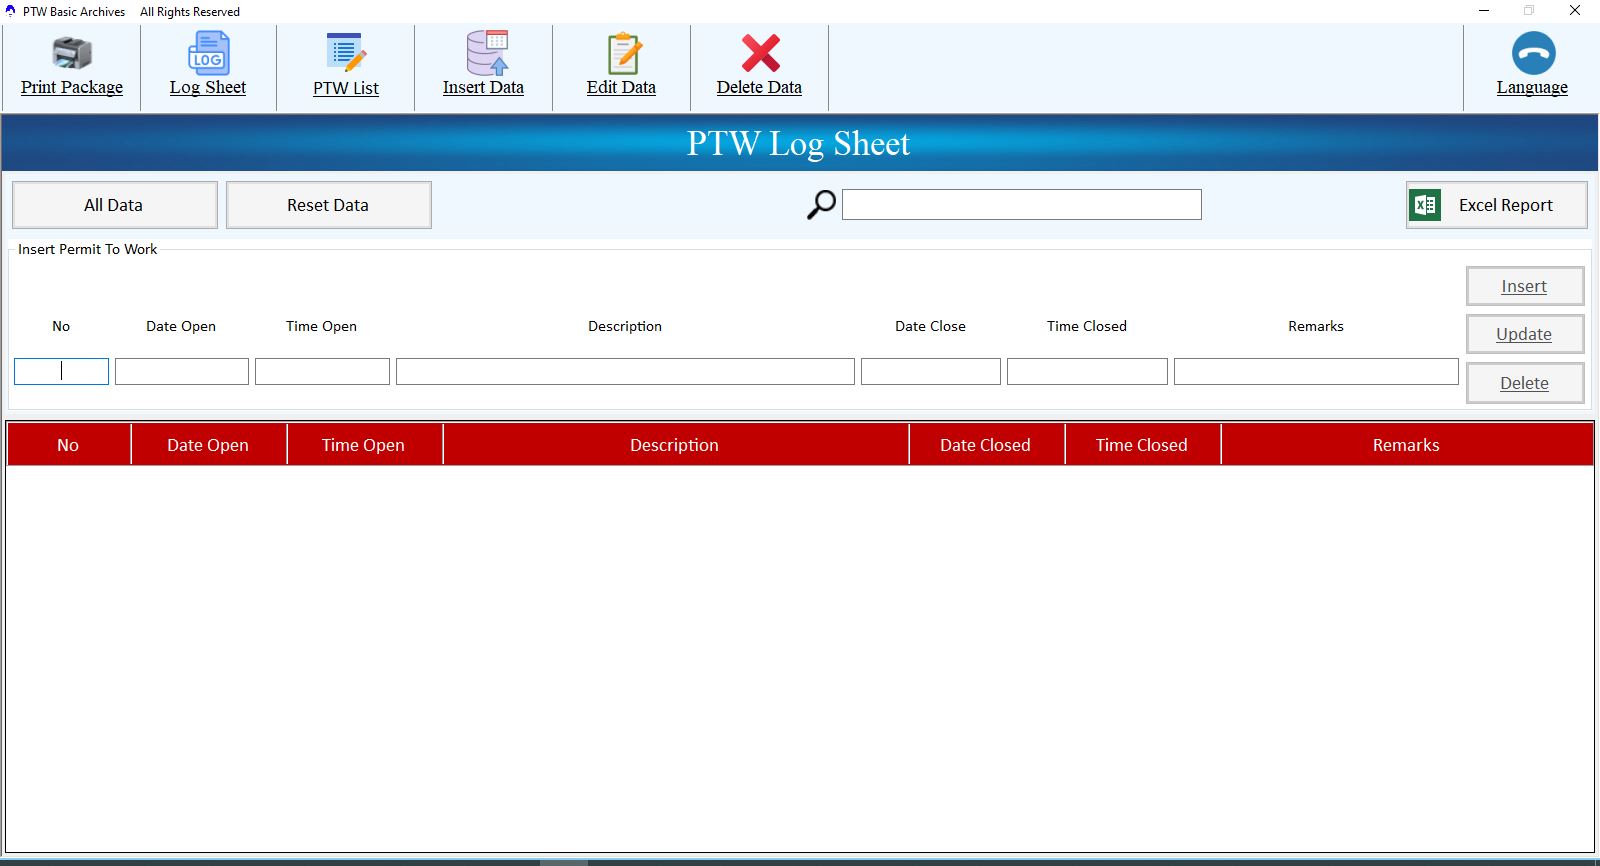Viewport: 1600px width, 866px height.
Task: Click the Edit Data label
Action: point(621,87)
